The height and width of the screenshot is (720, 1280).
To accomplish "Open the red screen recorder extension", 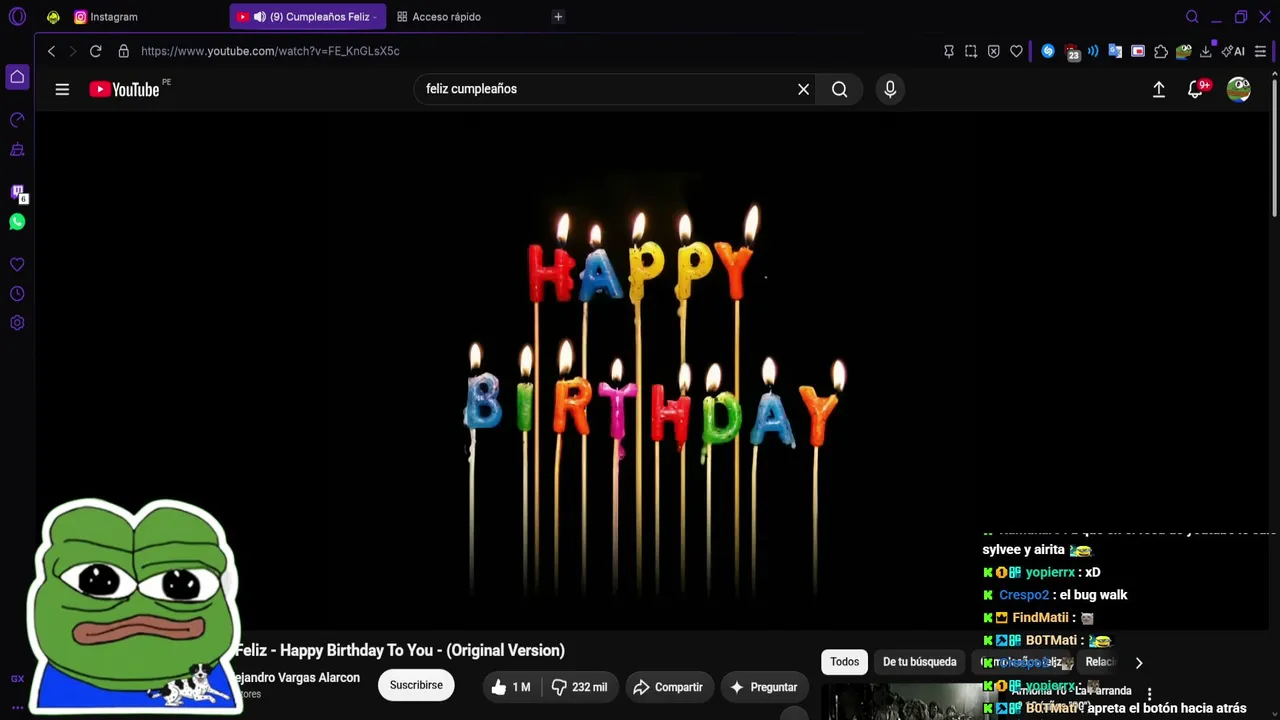I will coord(1138,51).
